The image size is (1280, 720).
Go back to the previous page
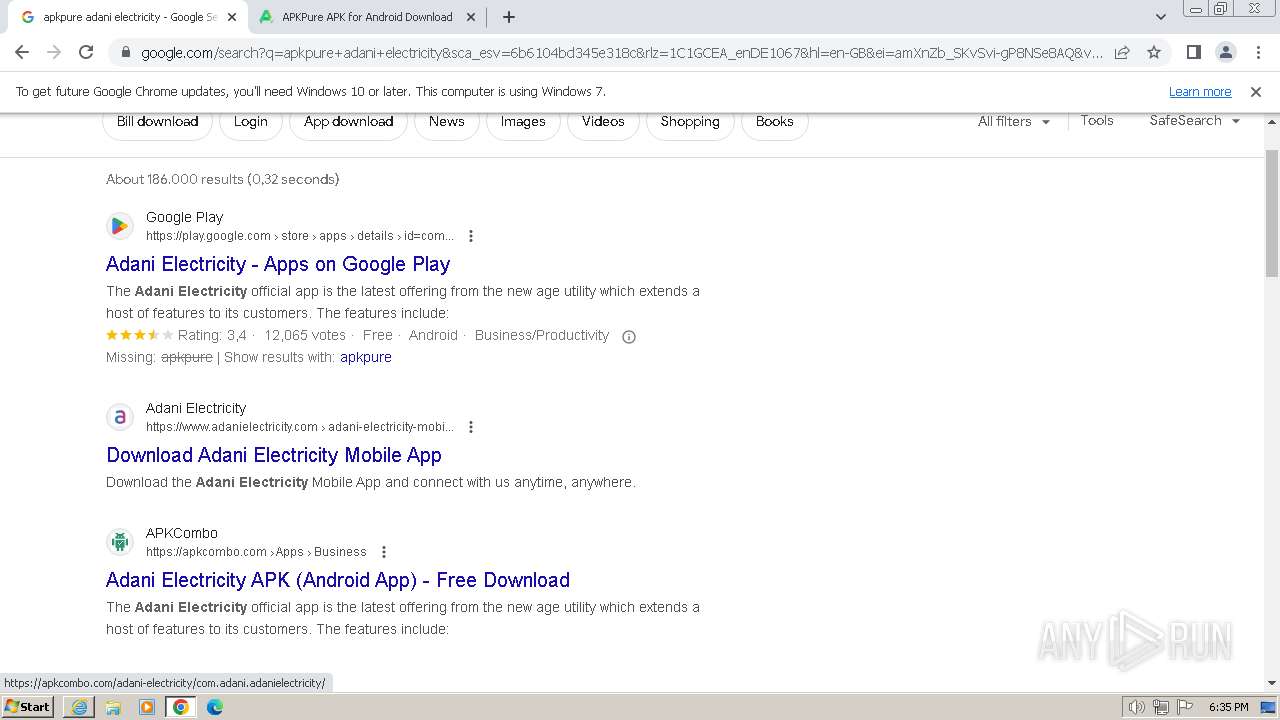point(22,52)
